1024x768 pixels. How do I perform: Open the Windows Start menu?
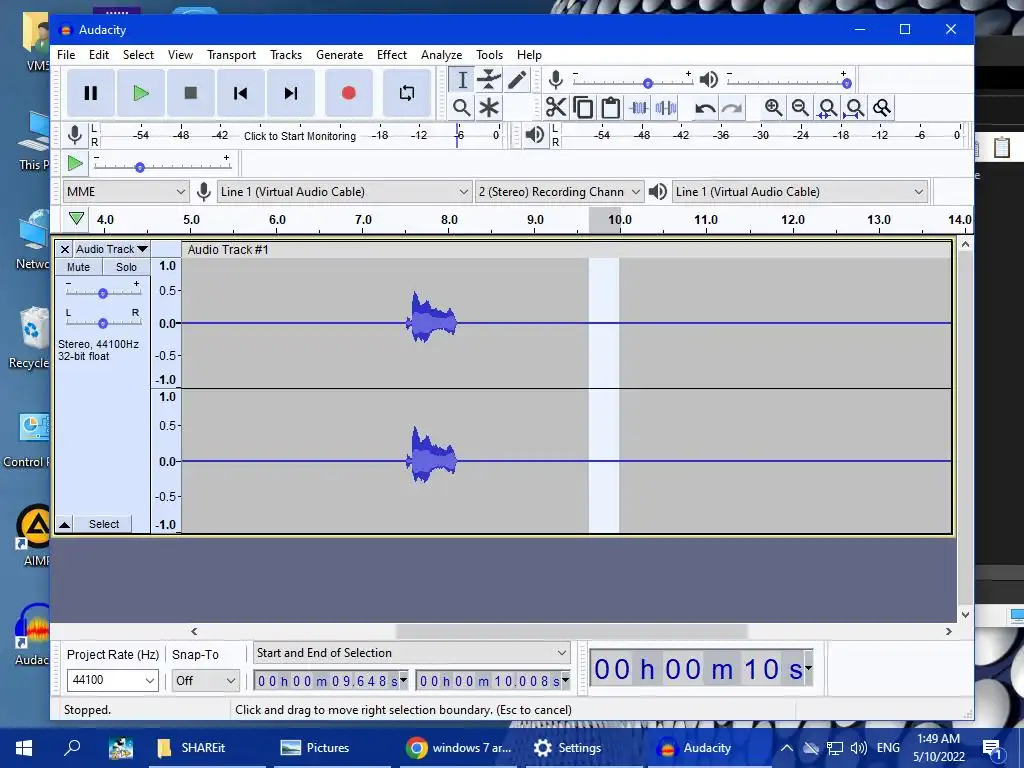[24, 748]
